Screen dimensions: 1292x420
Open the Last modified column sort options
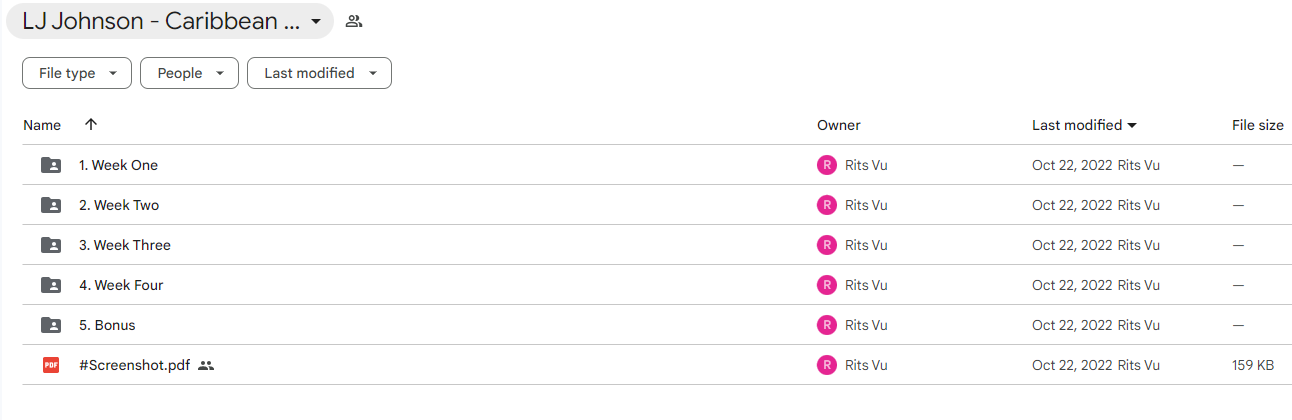pos(1084,125)
